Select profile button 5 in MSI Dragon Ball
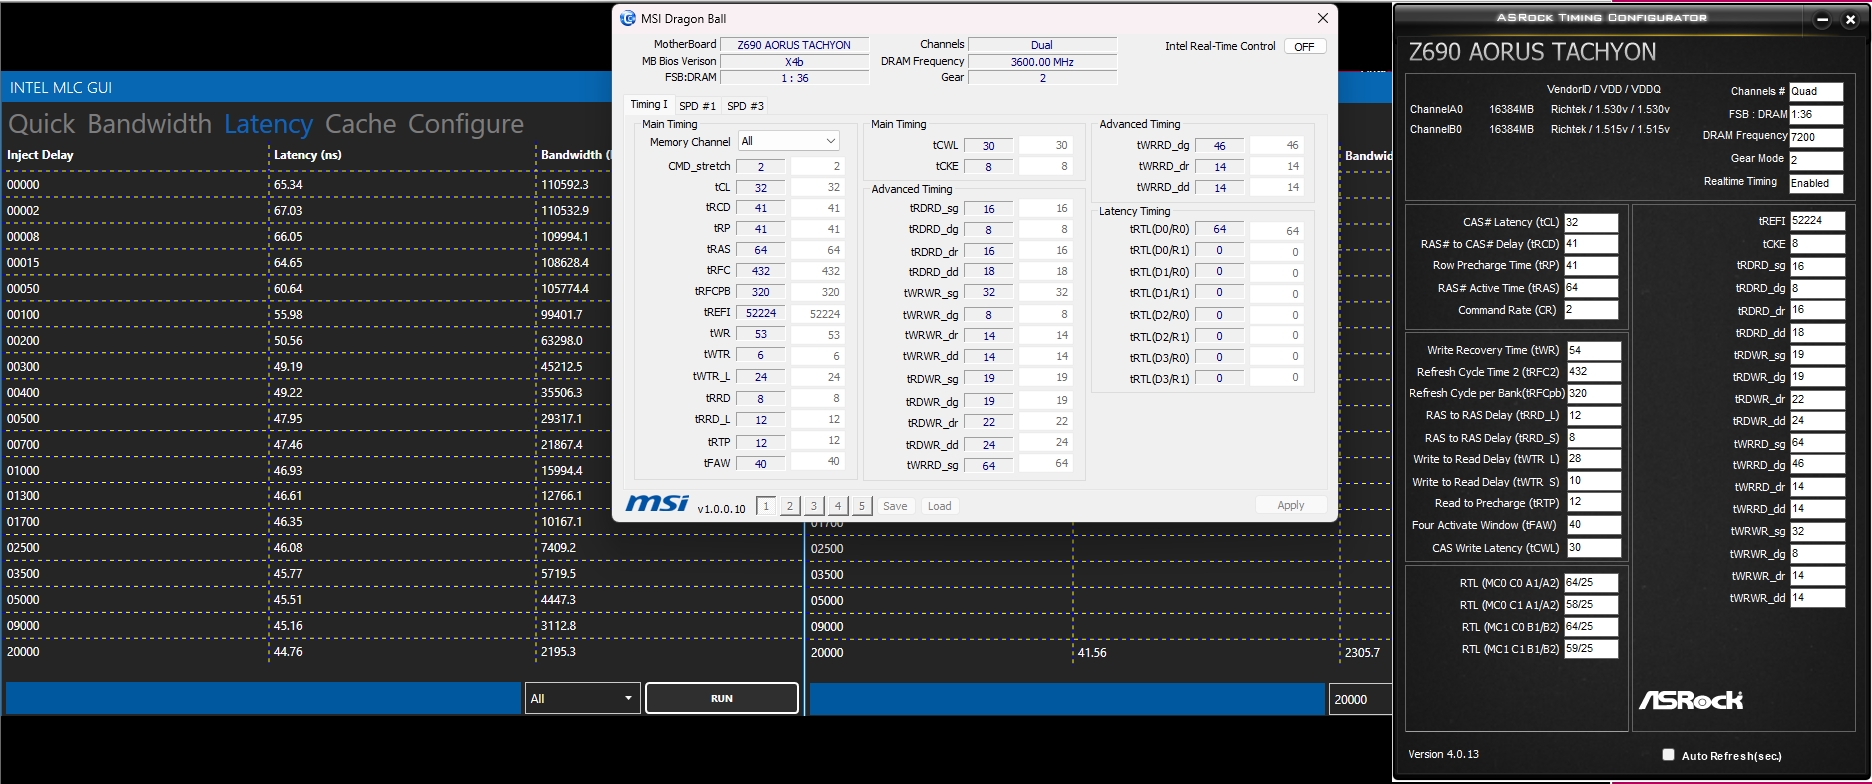The image size is (1872, 784). click(862, 506)
